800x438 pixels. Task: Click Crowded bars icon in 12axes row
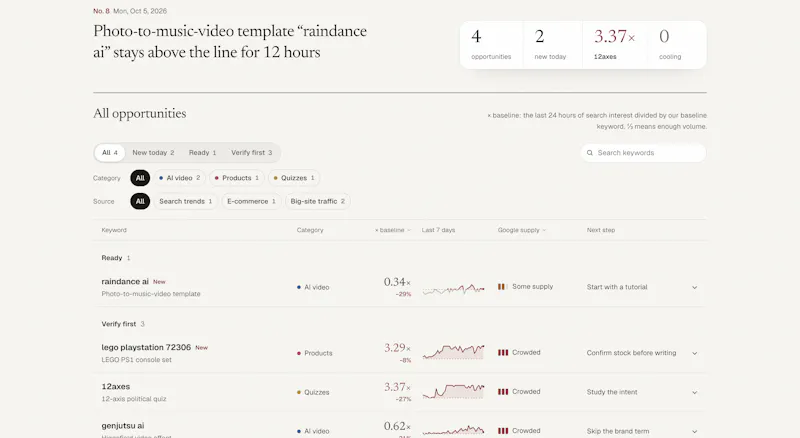click(503, 392)
